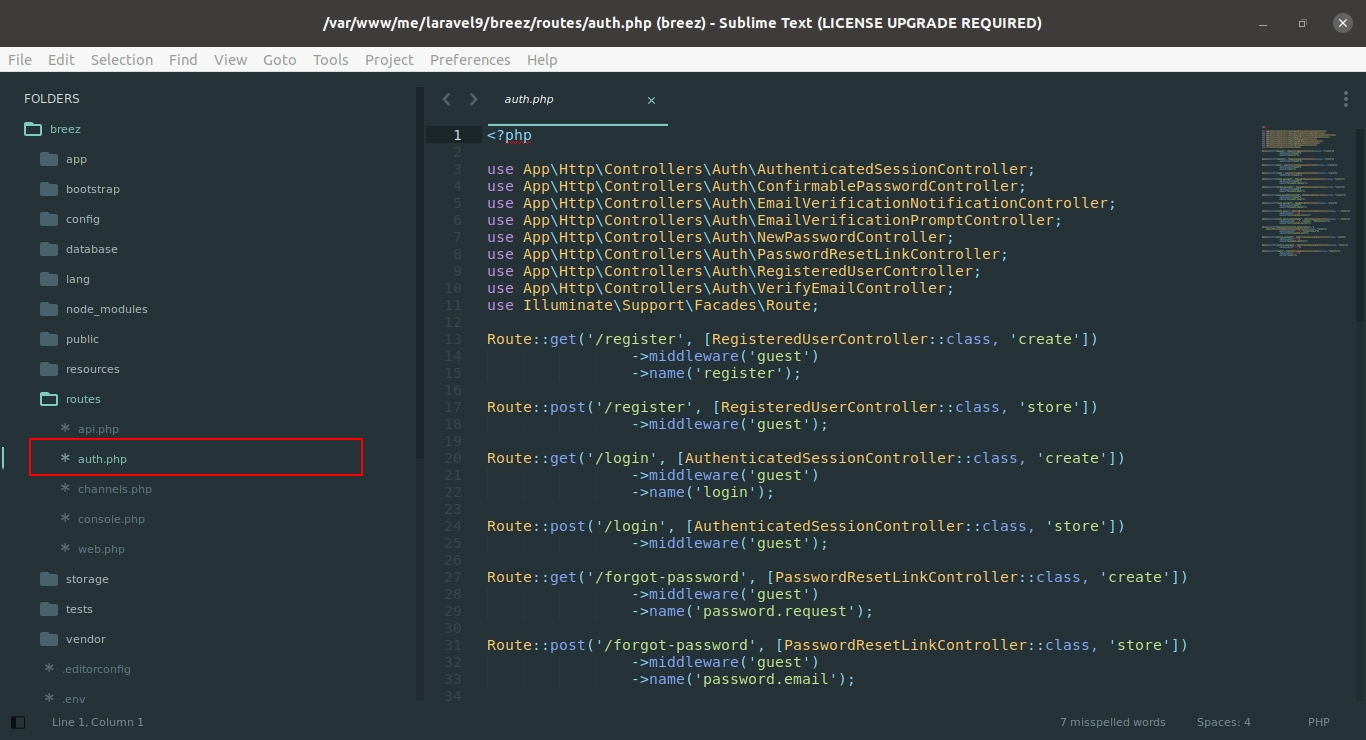Select the .env file in sidebar

coord(73,699)
